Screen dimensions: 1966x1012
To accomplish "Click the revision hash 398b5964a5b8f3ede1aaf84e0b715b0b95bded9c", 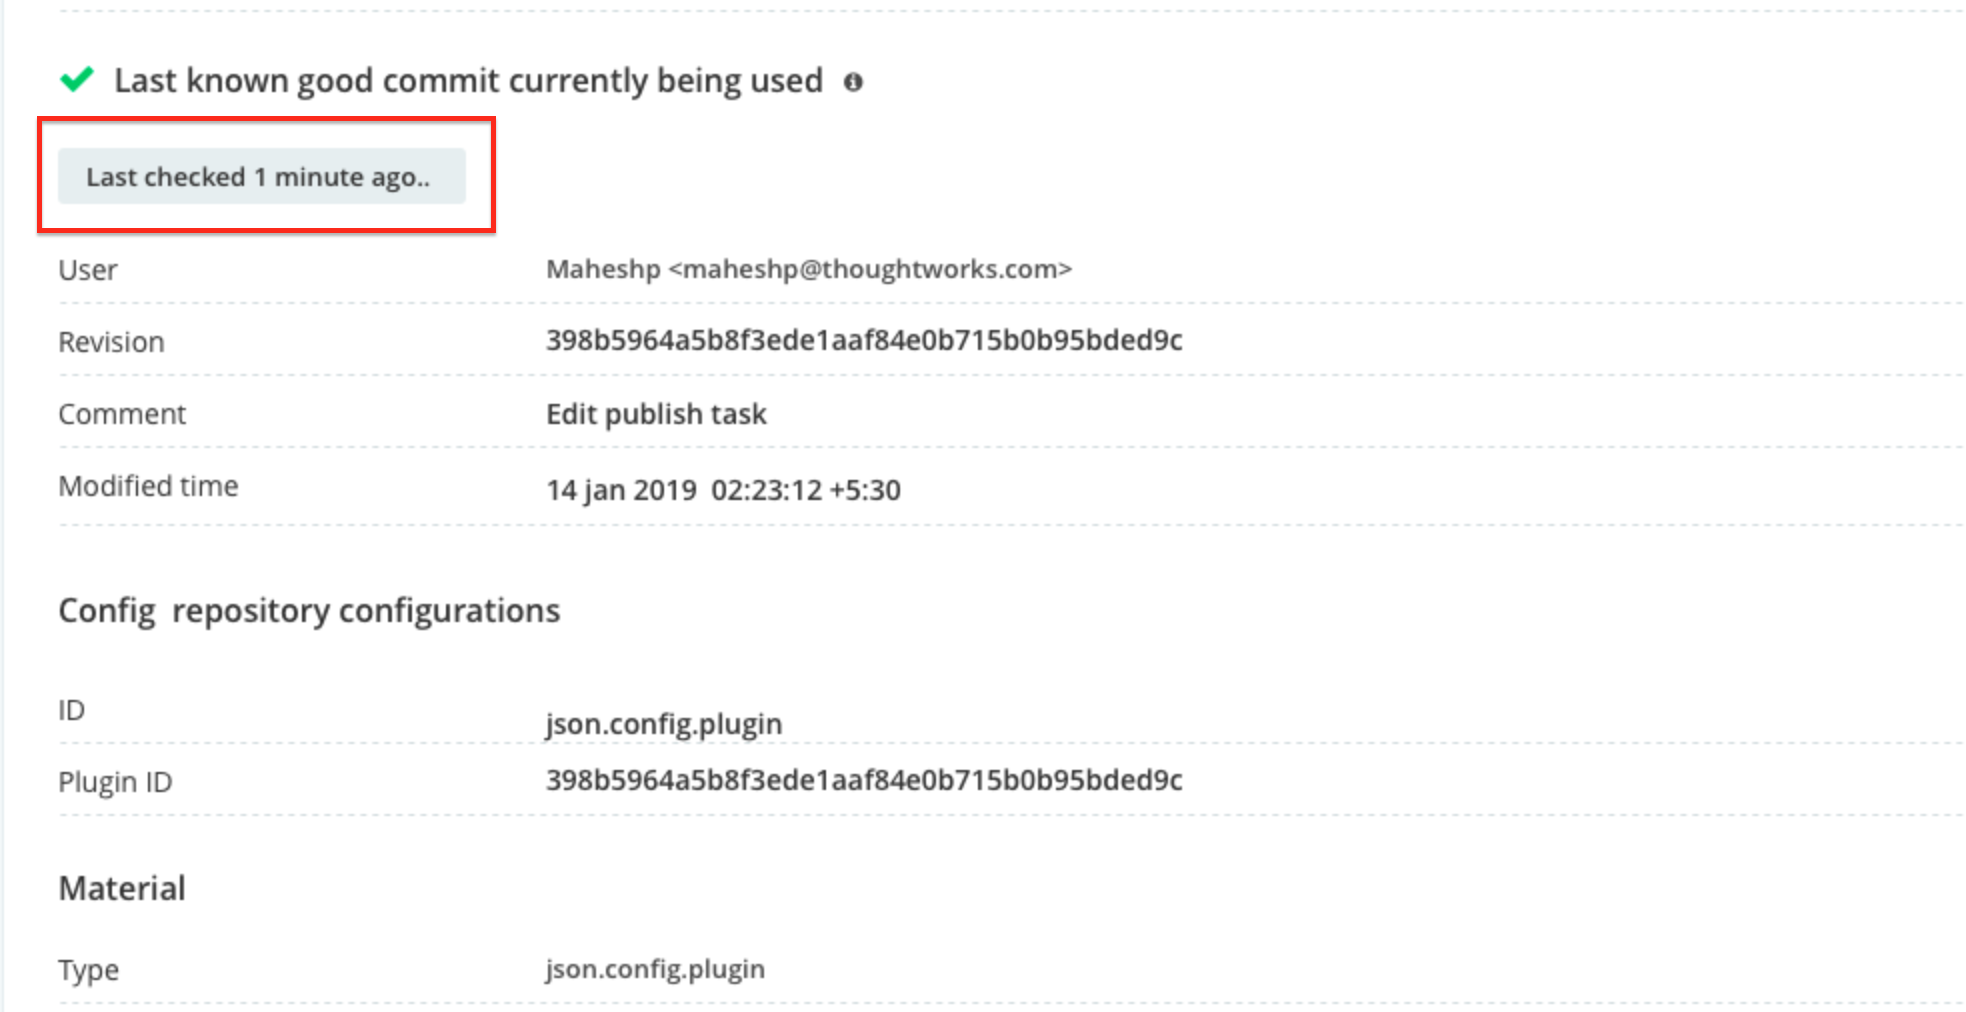I will (x=864, y=340).
